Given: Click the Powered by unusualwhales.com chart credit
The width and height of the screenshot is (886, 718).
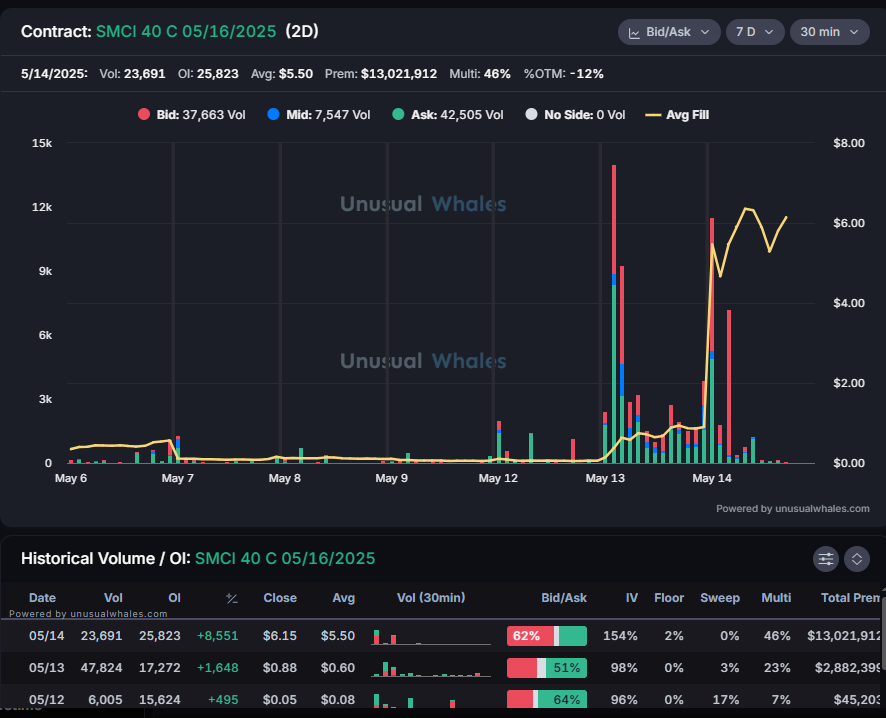Looking at the screenshot, I should pyautogui.click(x=793, y=508).
